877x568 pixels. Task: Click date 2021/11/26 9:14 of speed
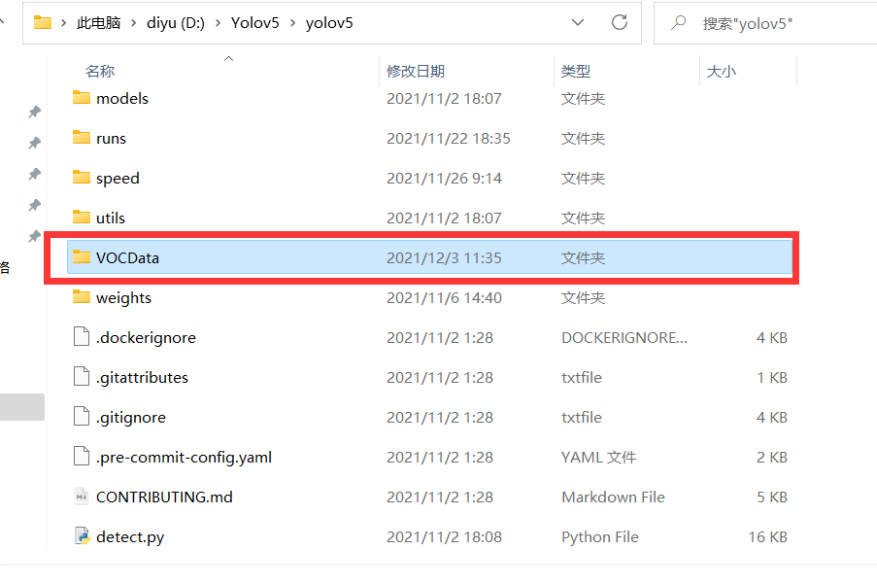coord(444,178)
